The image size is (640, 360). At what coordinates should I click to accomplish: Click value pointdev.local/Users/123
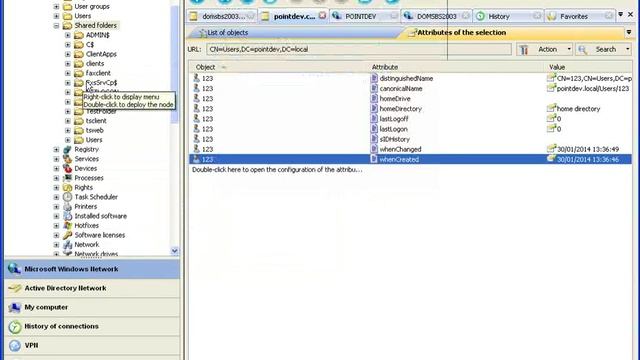coord(593,89)
